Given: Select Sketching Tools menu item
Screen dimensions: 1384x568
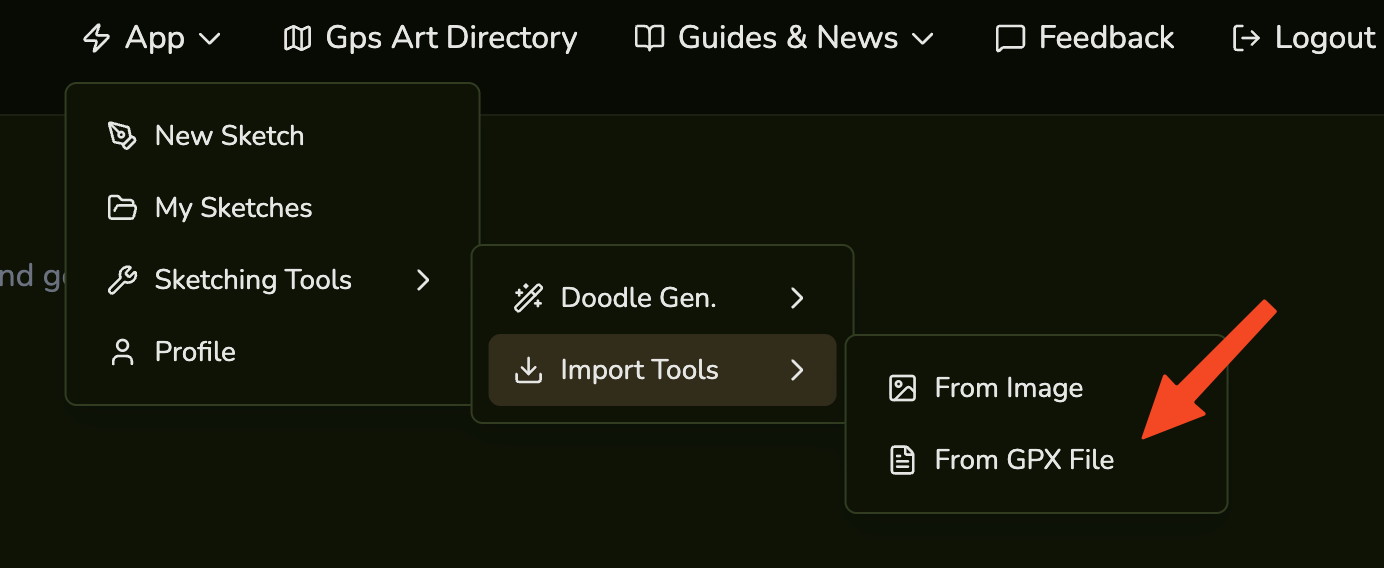Looking at the screenshot, I should pyautogui.click(x=272, y=280).
